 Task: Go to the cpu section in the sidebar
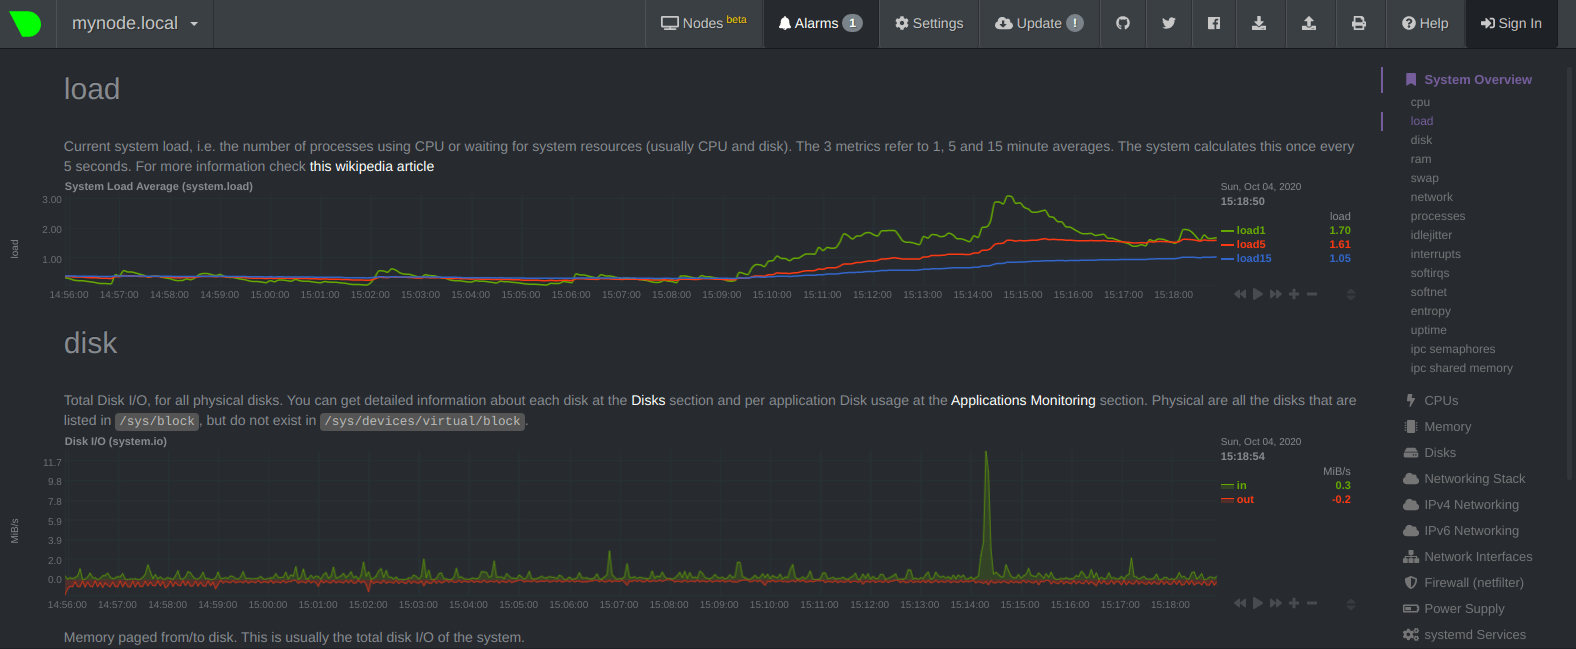[x=1420, y=102]
